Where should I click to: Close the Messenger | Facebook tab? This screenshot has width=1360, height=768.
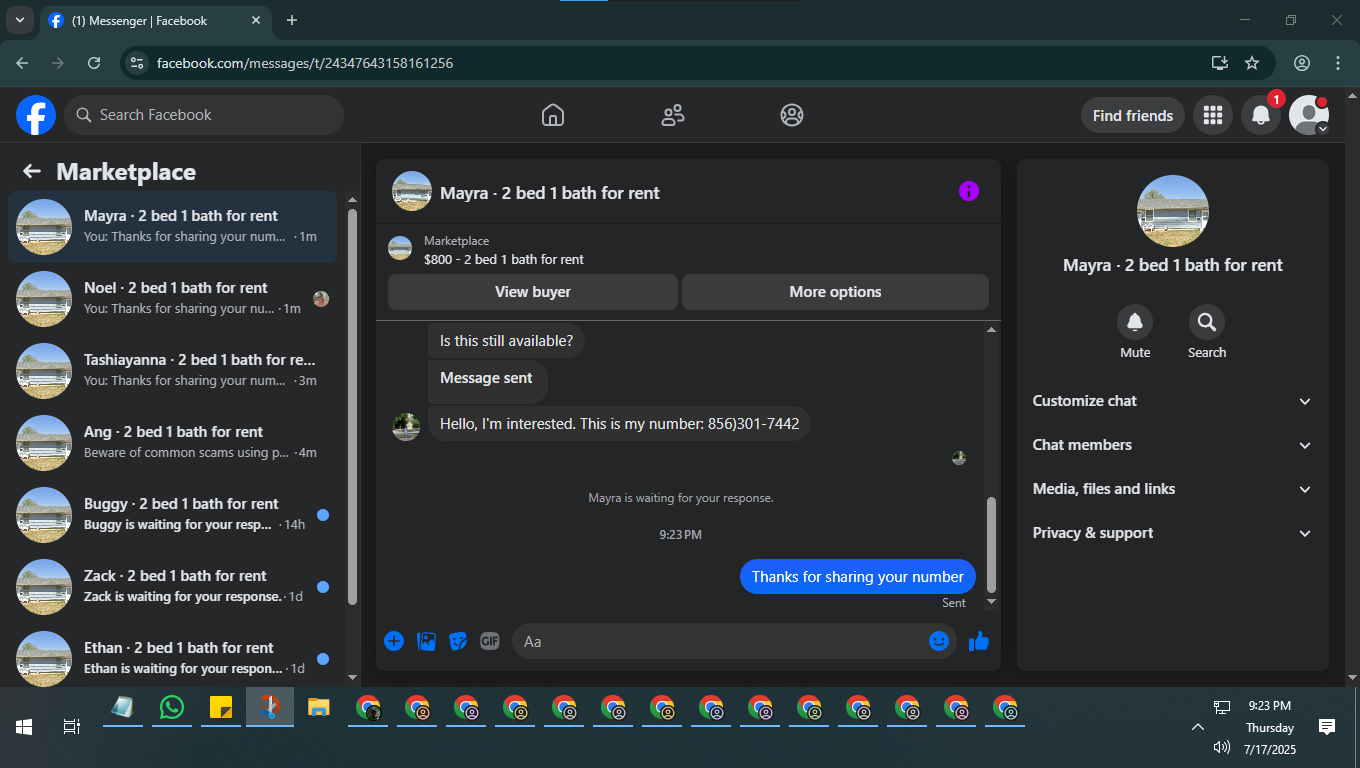click(x=256, y=20)
